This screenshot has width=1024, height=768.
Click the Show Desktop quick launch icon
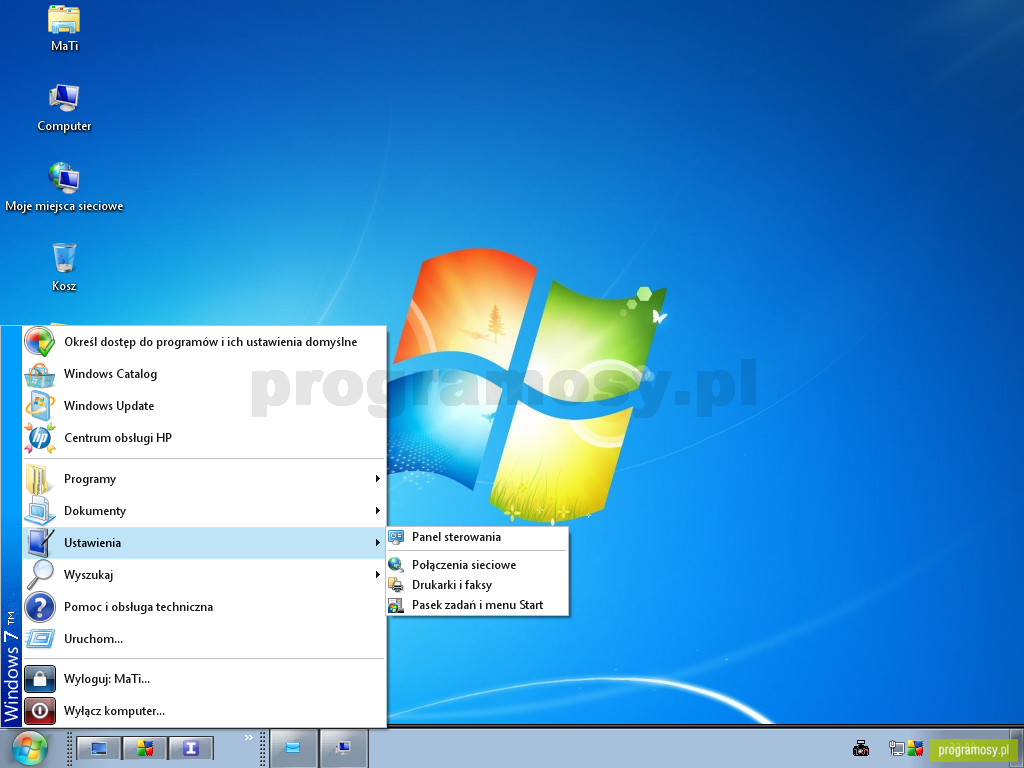point(99,748)
